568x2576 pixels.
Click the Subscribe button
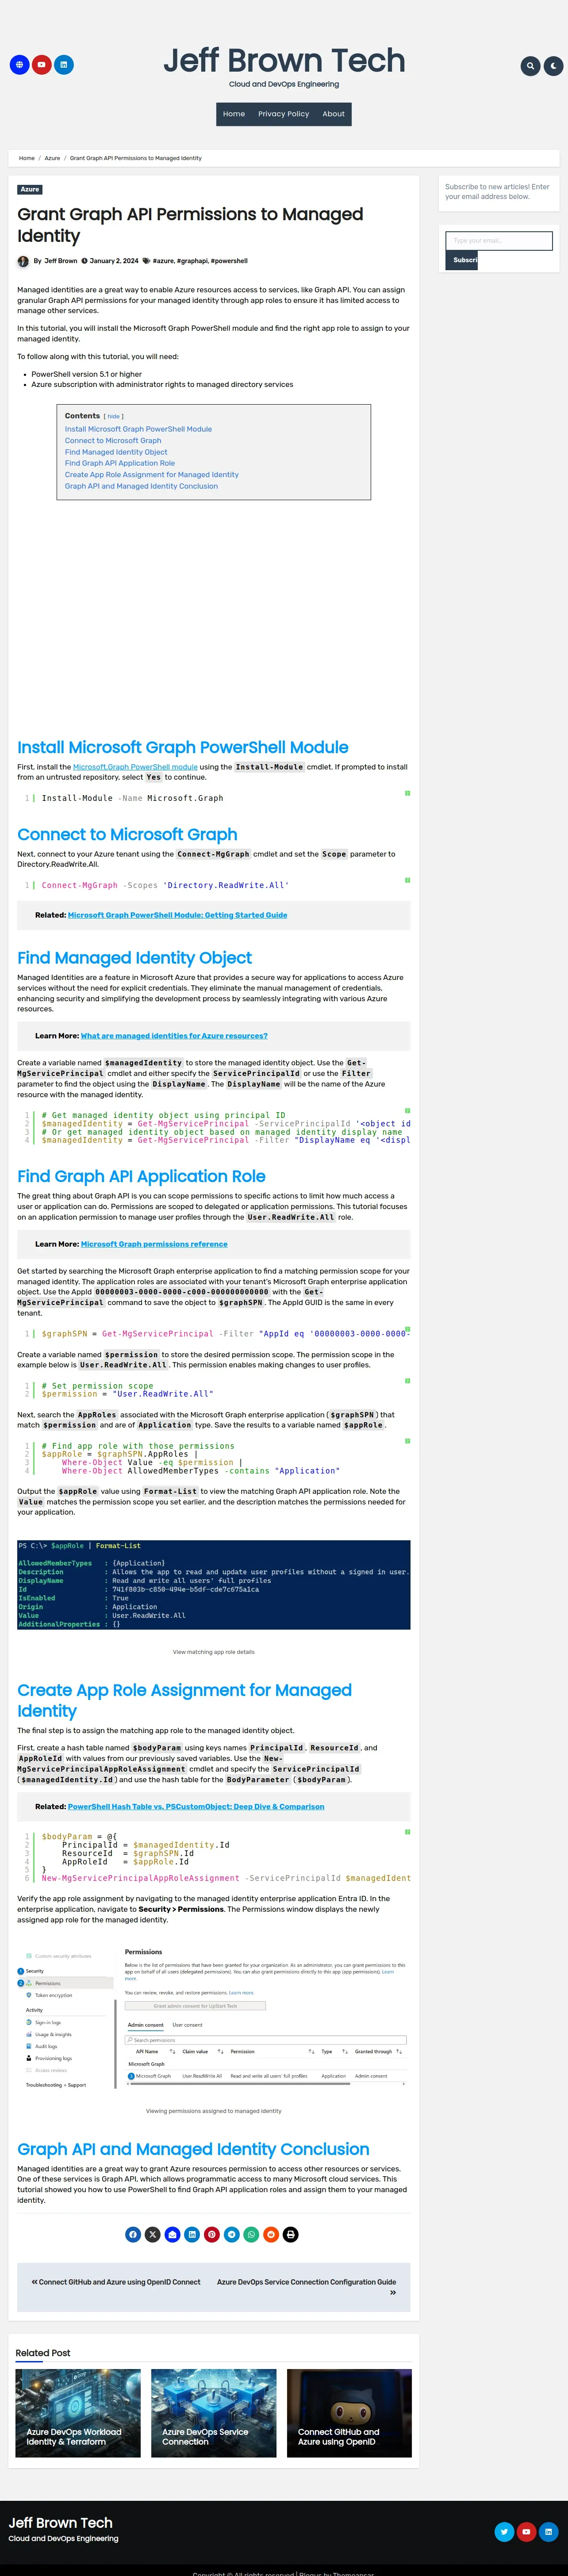462,260
